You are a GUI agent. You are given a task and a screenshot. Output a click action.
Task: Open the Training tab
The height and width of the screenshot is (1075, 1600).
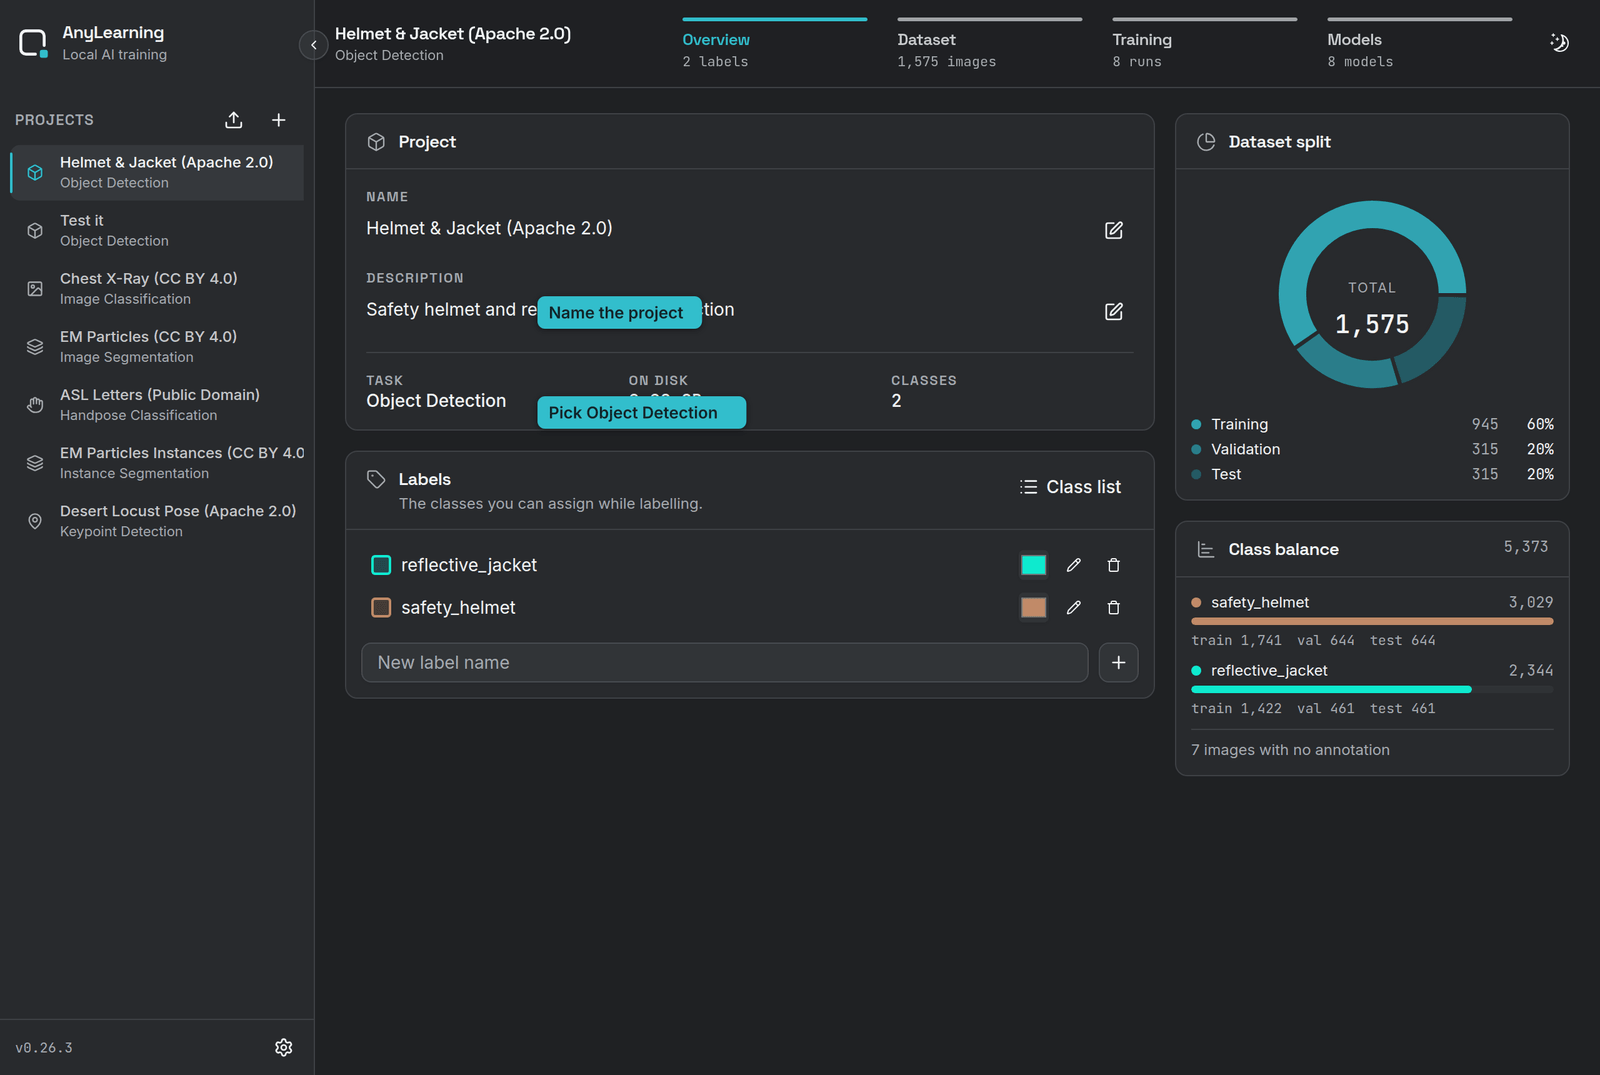[x=1205, y=45]
